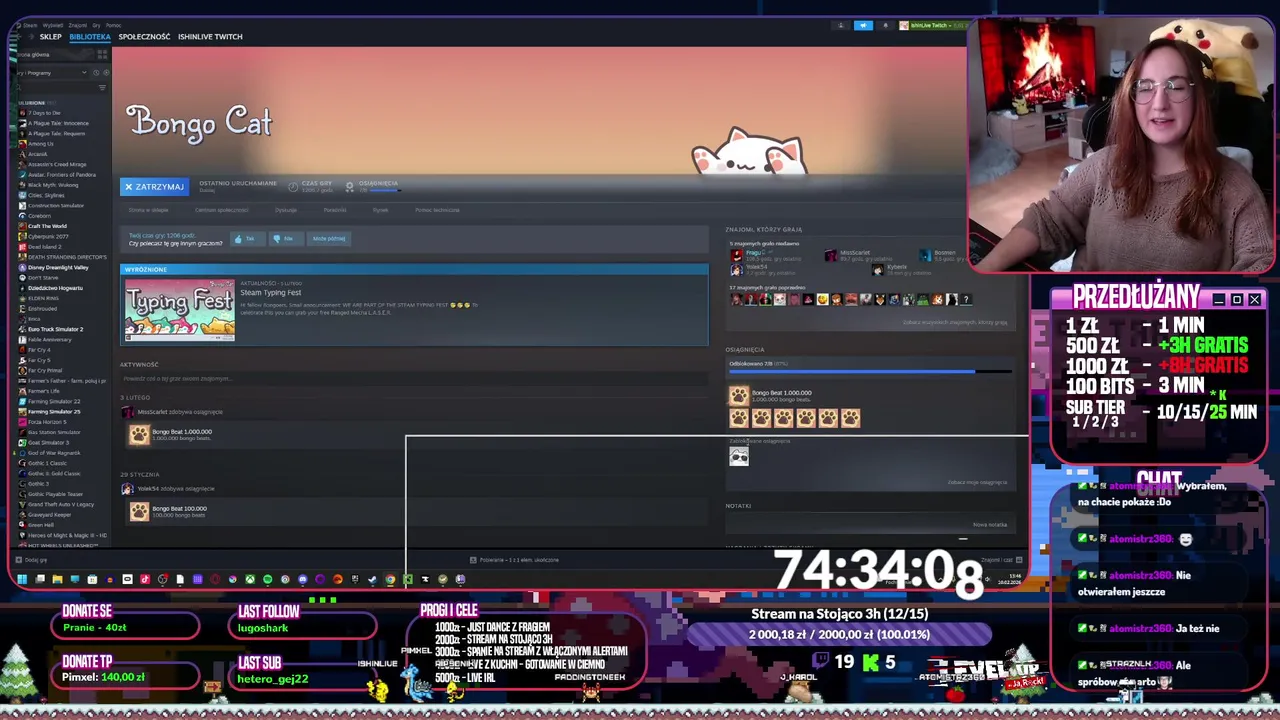Open MissScarlet's avatar in friends who play
The width and height of the screenshot is (1280, 720).
point(831,255)
